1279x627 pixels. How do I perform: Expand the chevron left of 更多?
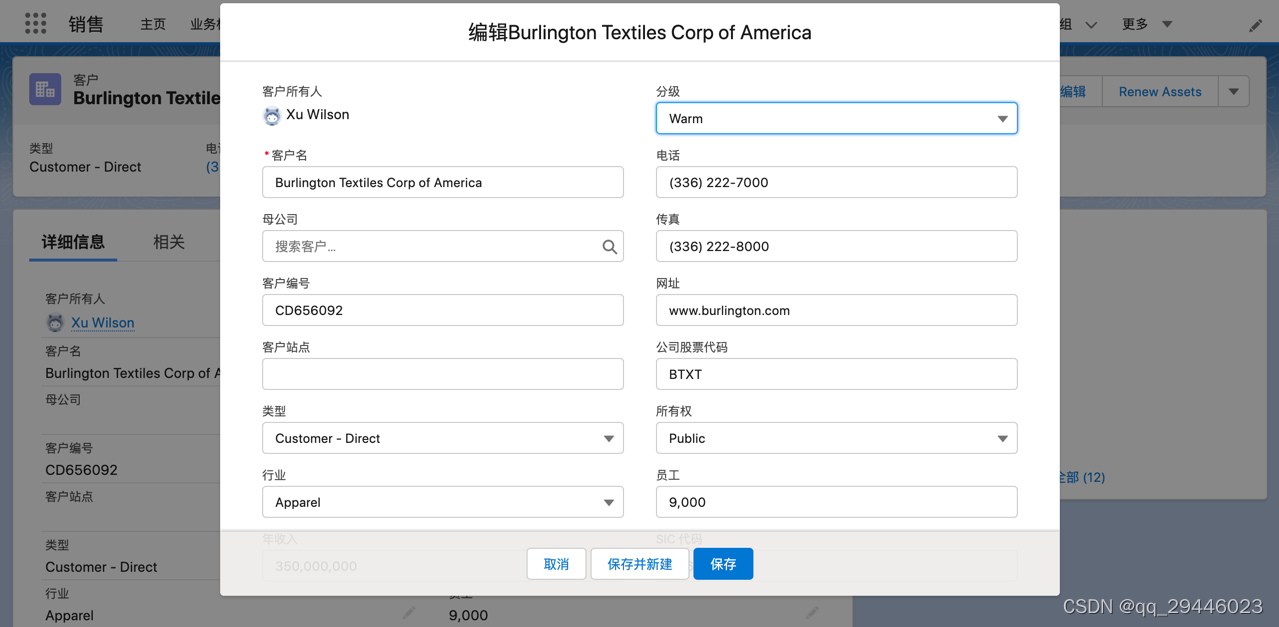pyautogui.click(x=1091, y=25)
